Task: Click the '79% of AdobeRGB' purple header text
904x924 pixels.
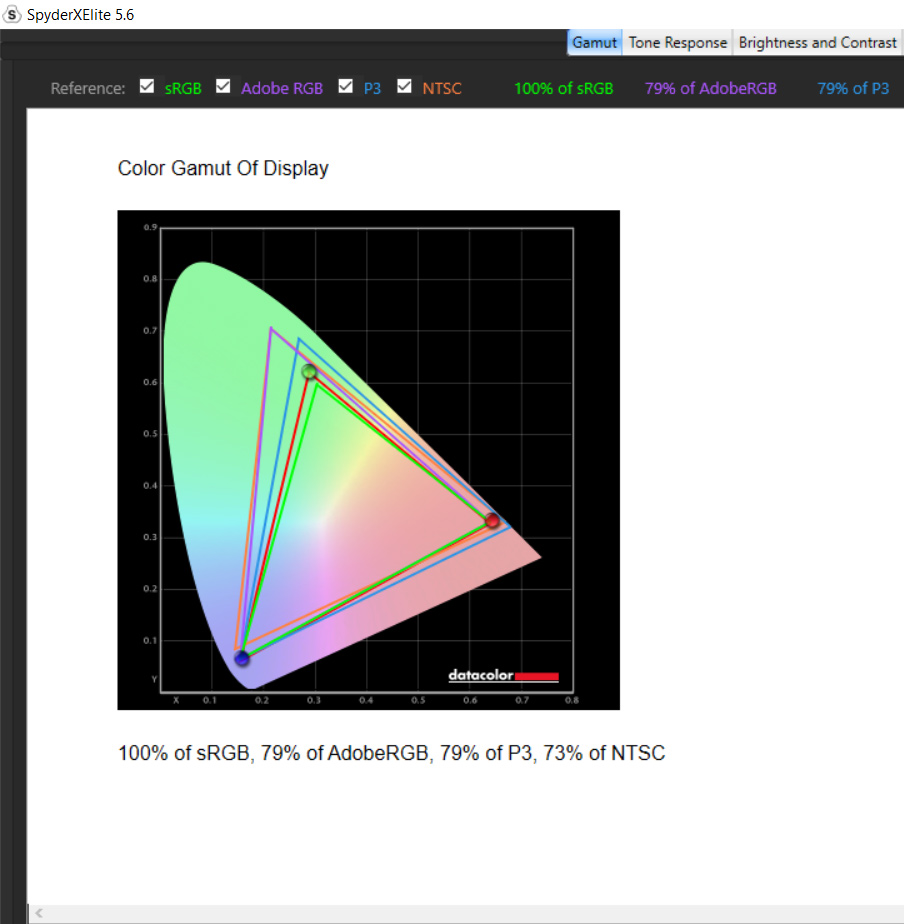Action: [x=710, y=88]
